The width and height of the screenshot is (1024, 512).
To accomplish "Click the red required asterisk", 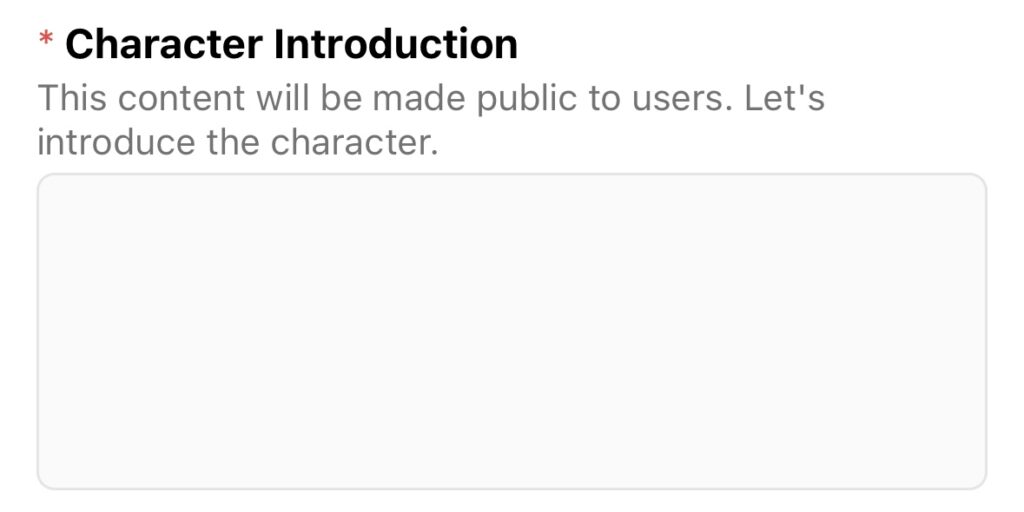I will (x=46, y=40).
